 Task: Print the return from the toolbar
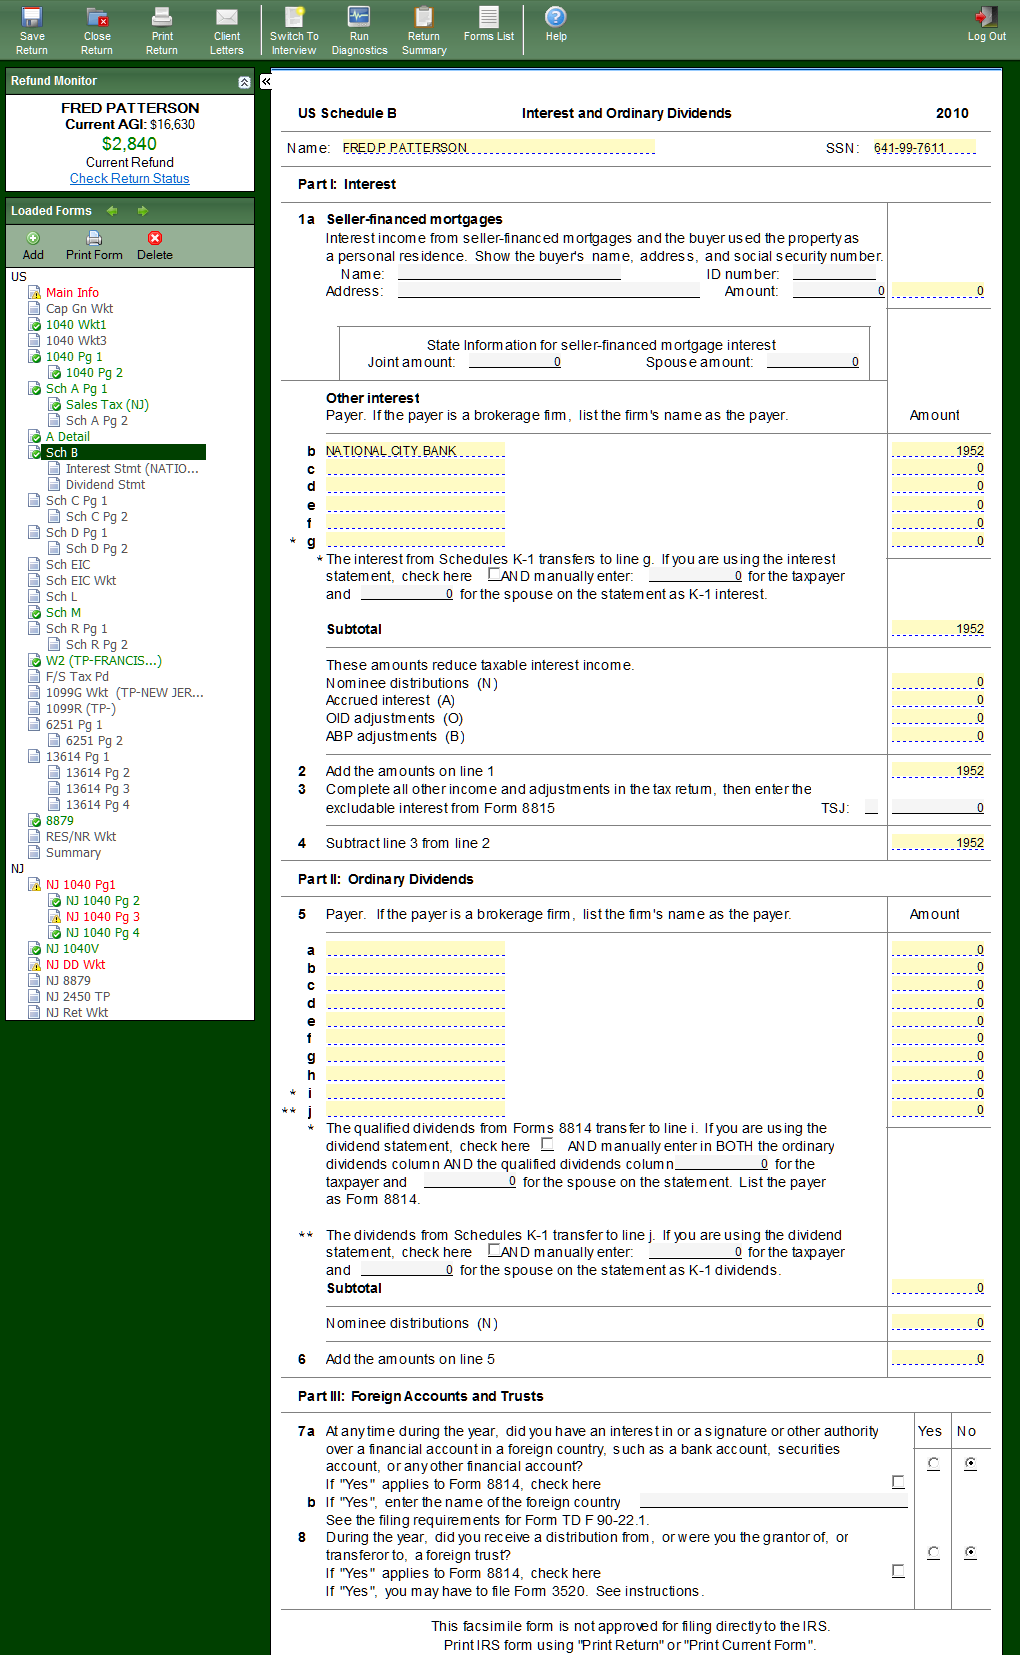162,30
